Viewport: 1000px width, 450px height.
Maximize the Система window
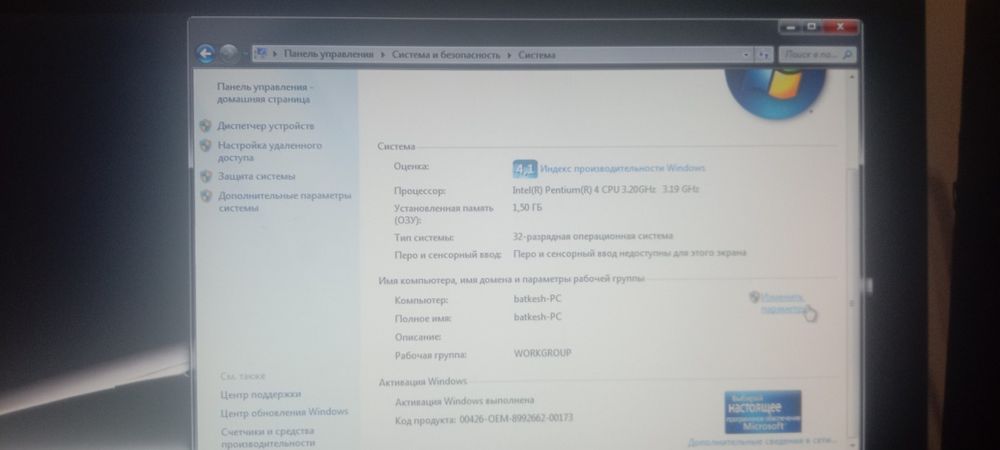click(x=812, y=27)
